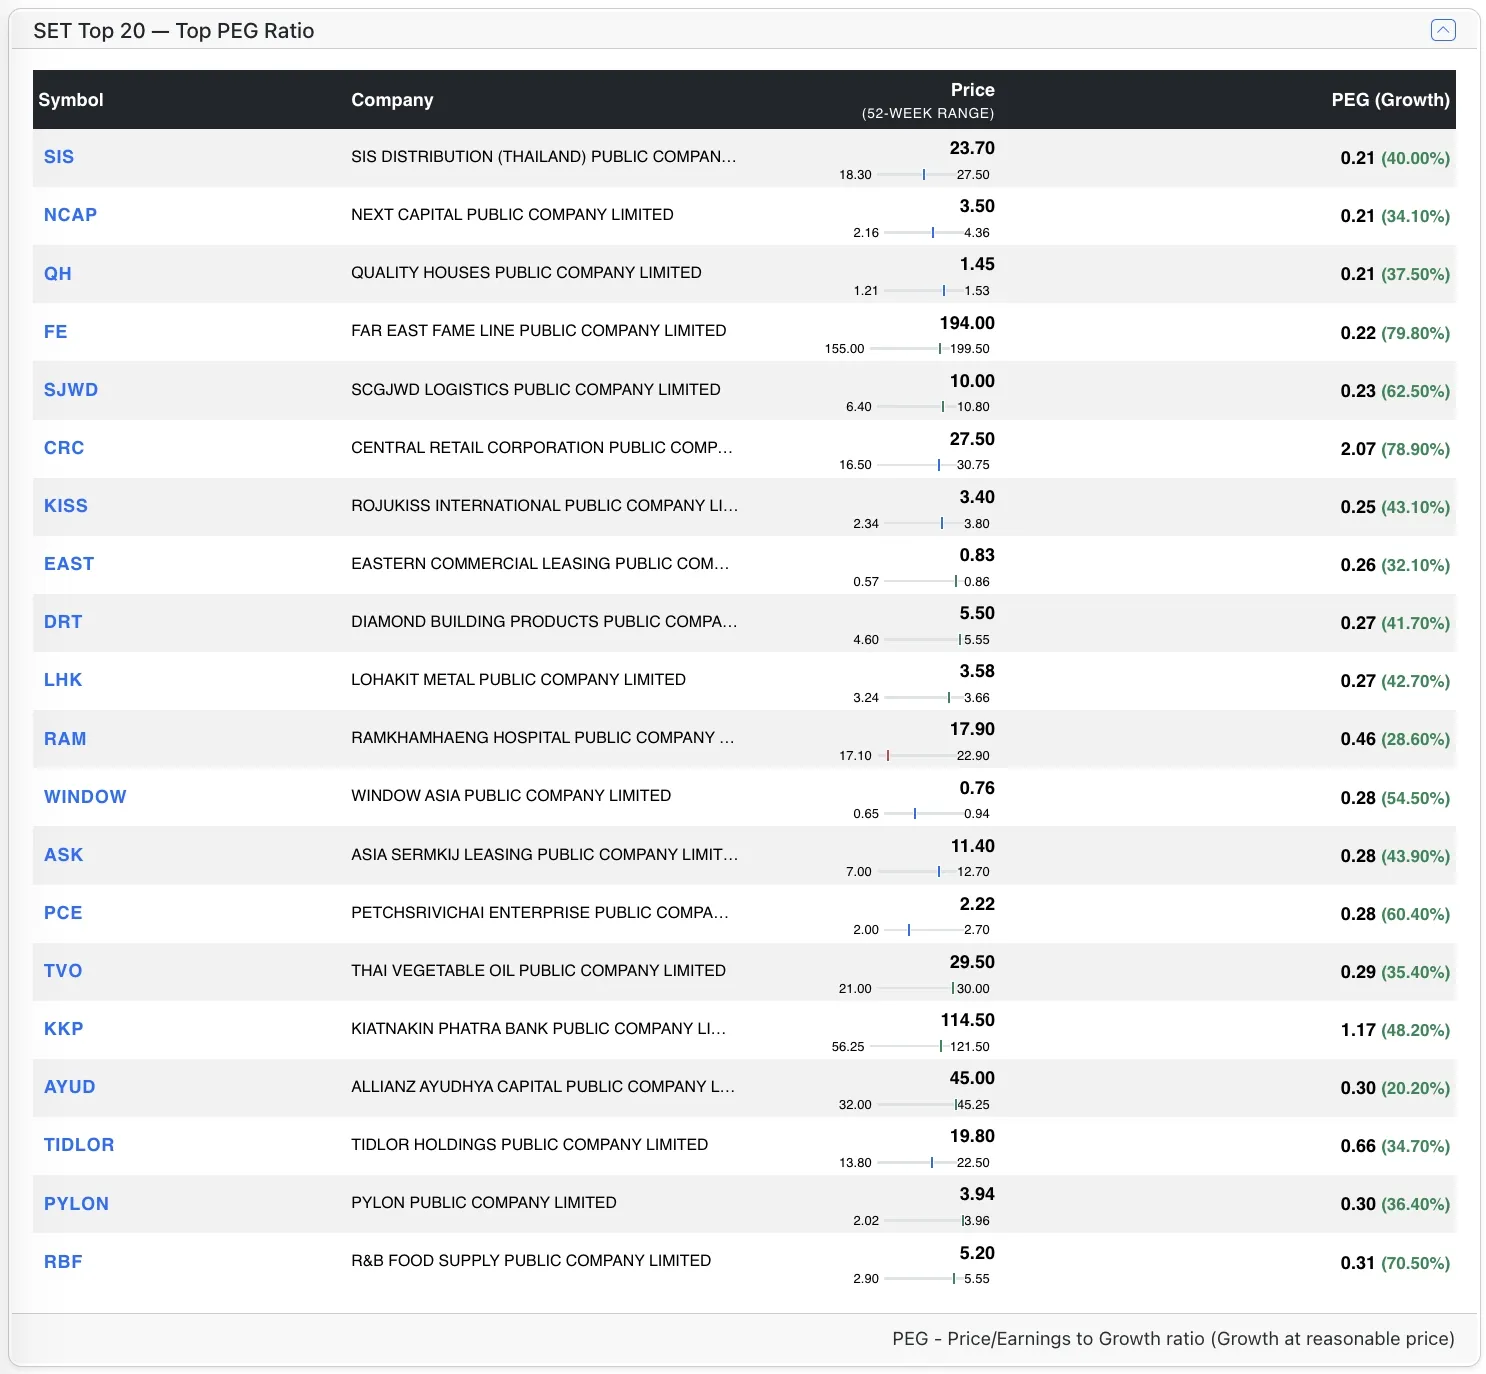Open the AYUD stock symbol link
Screen dimensions: 1486x1374
coord(70,1086)
